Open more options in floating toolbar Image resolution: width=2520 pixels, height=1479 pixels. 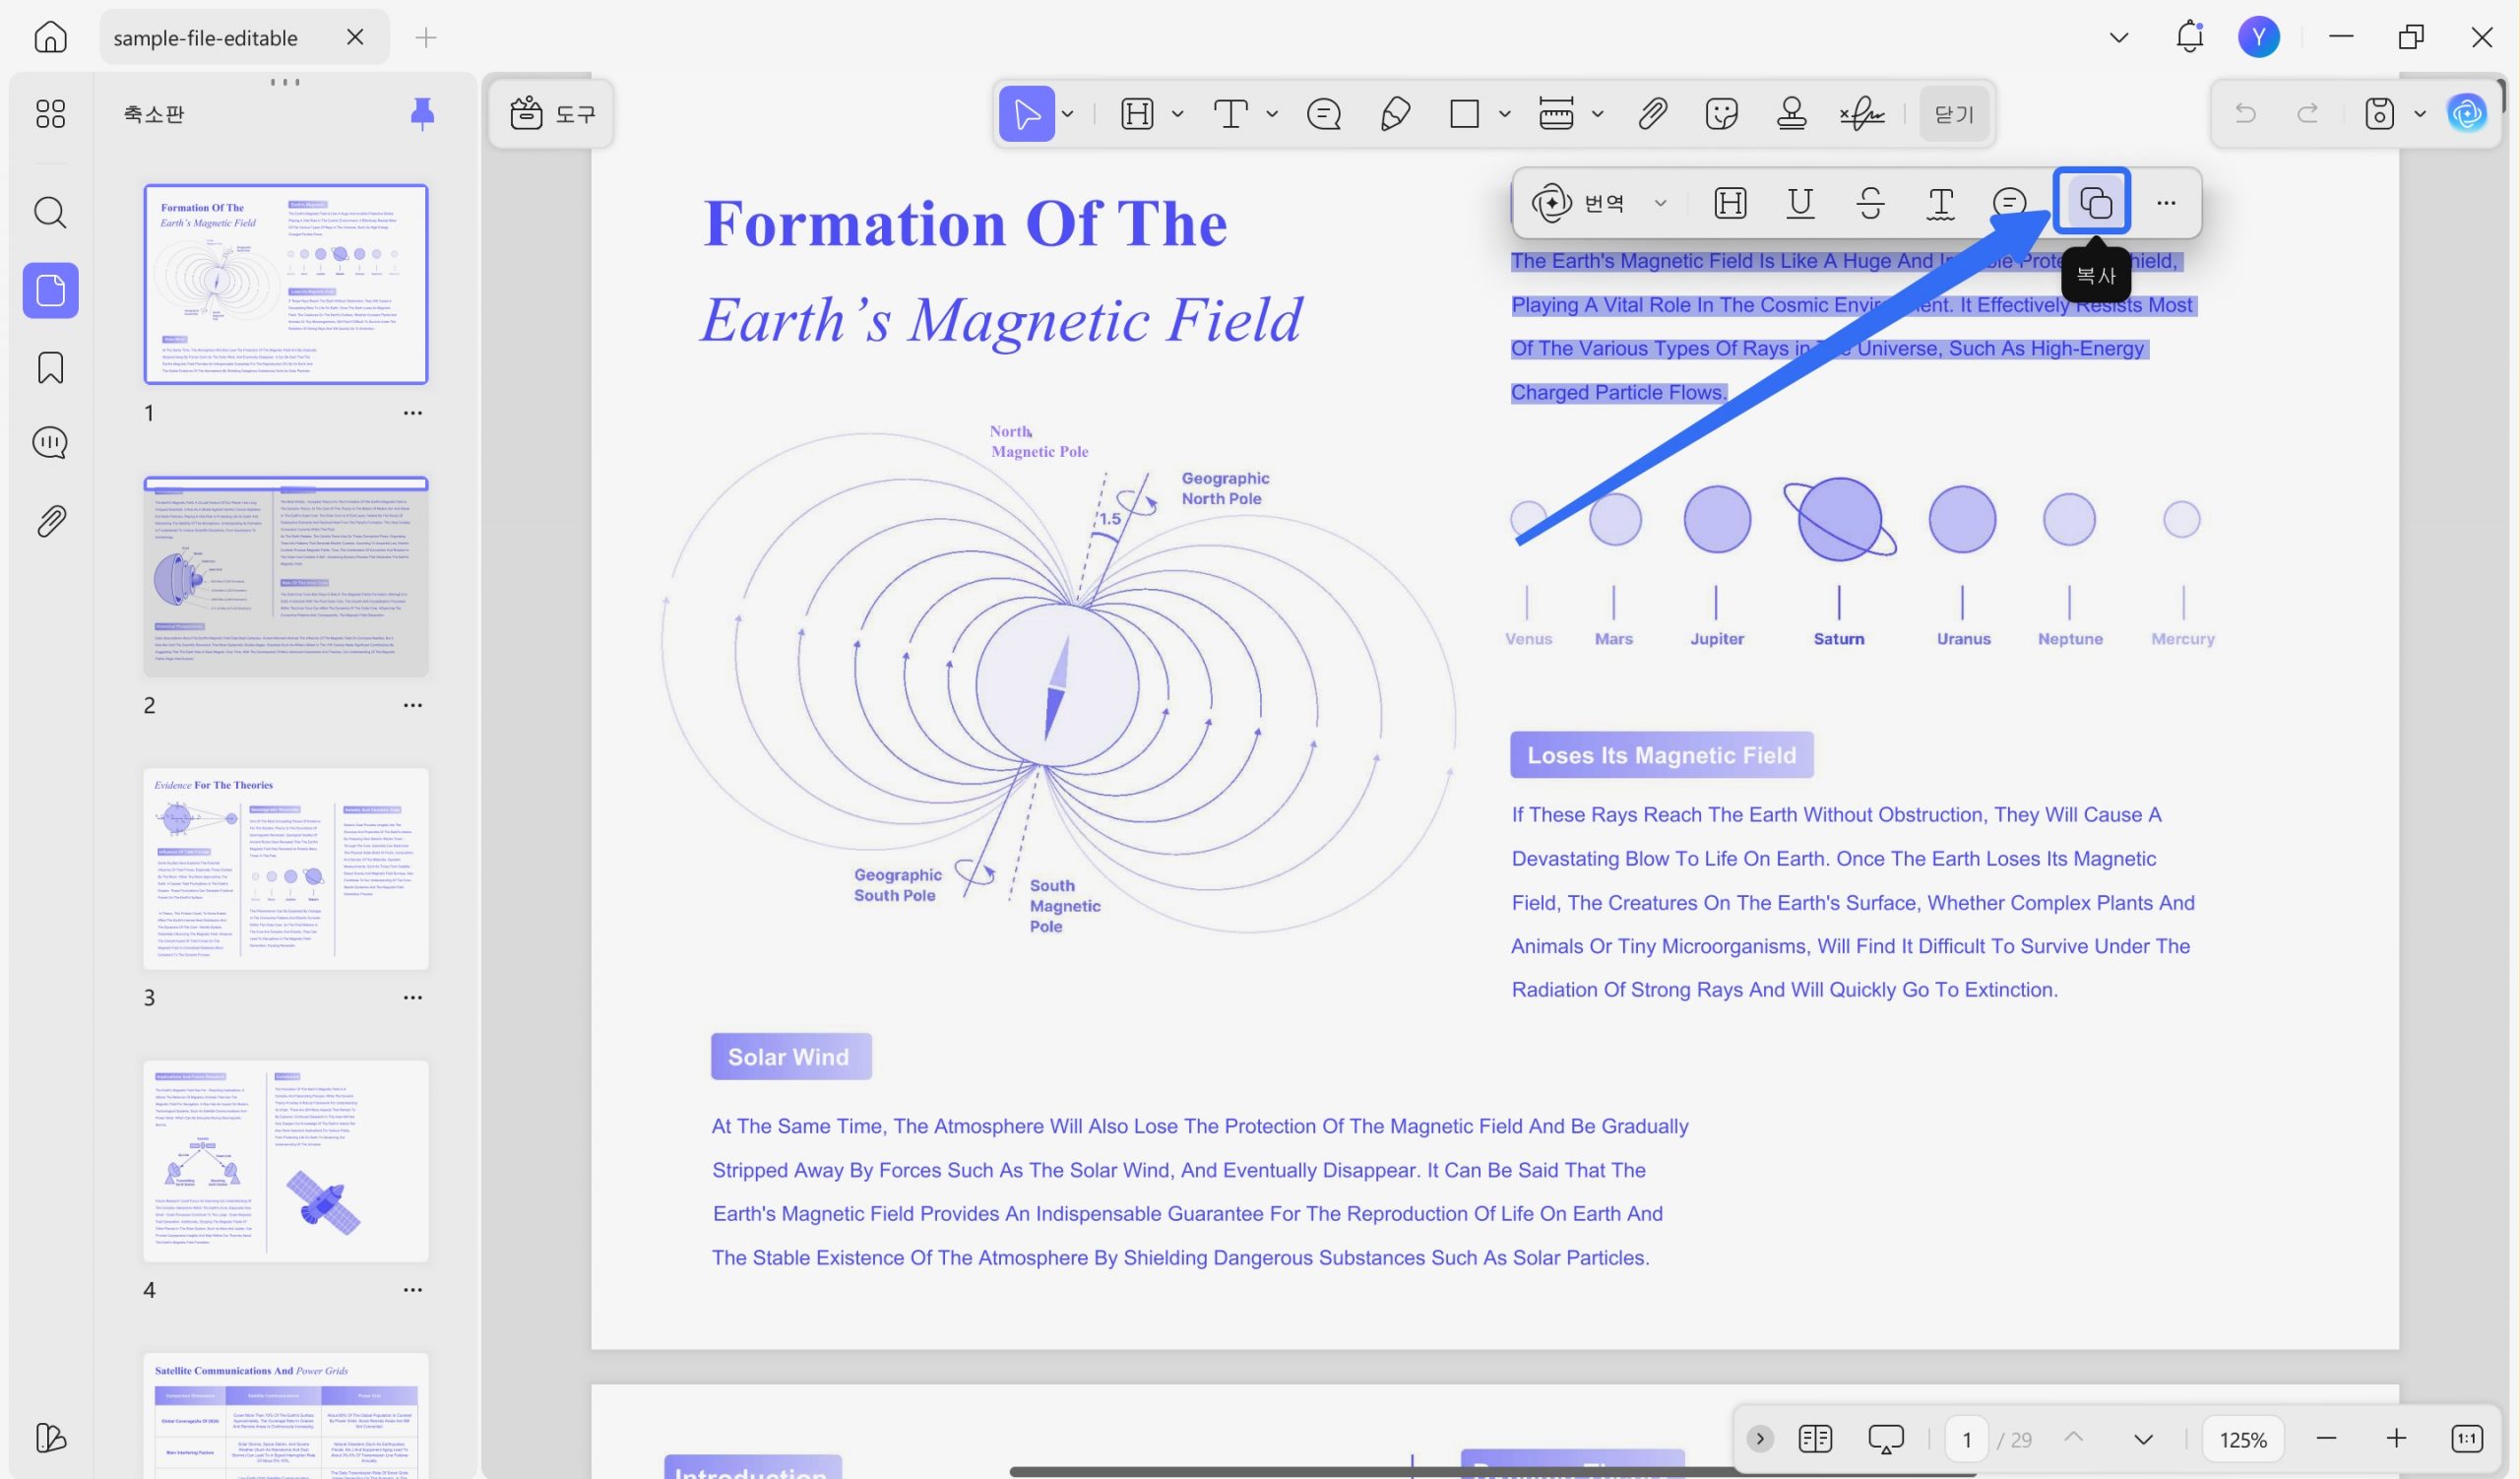(2166, 203)
